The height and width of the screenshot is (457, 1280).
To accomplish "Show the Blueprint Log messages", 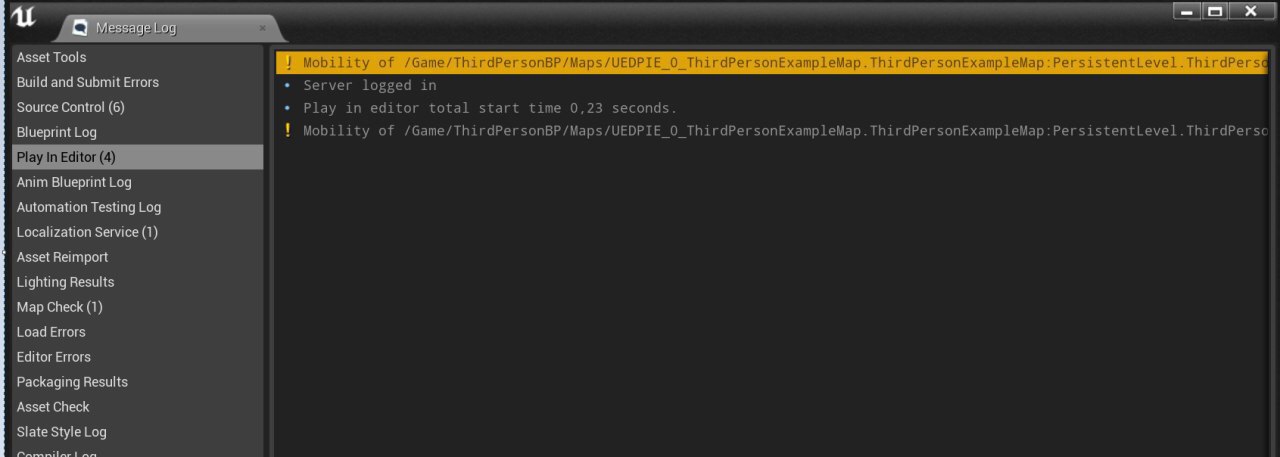I will 57,132.
